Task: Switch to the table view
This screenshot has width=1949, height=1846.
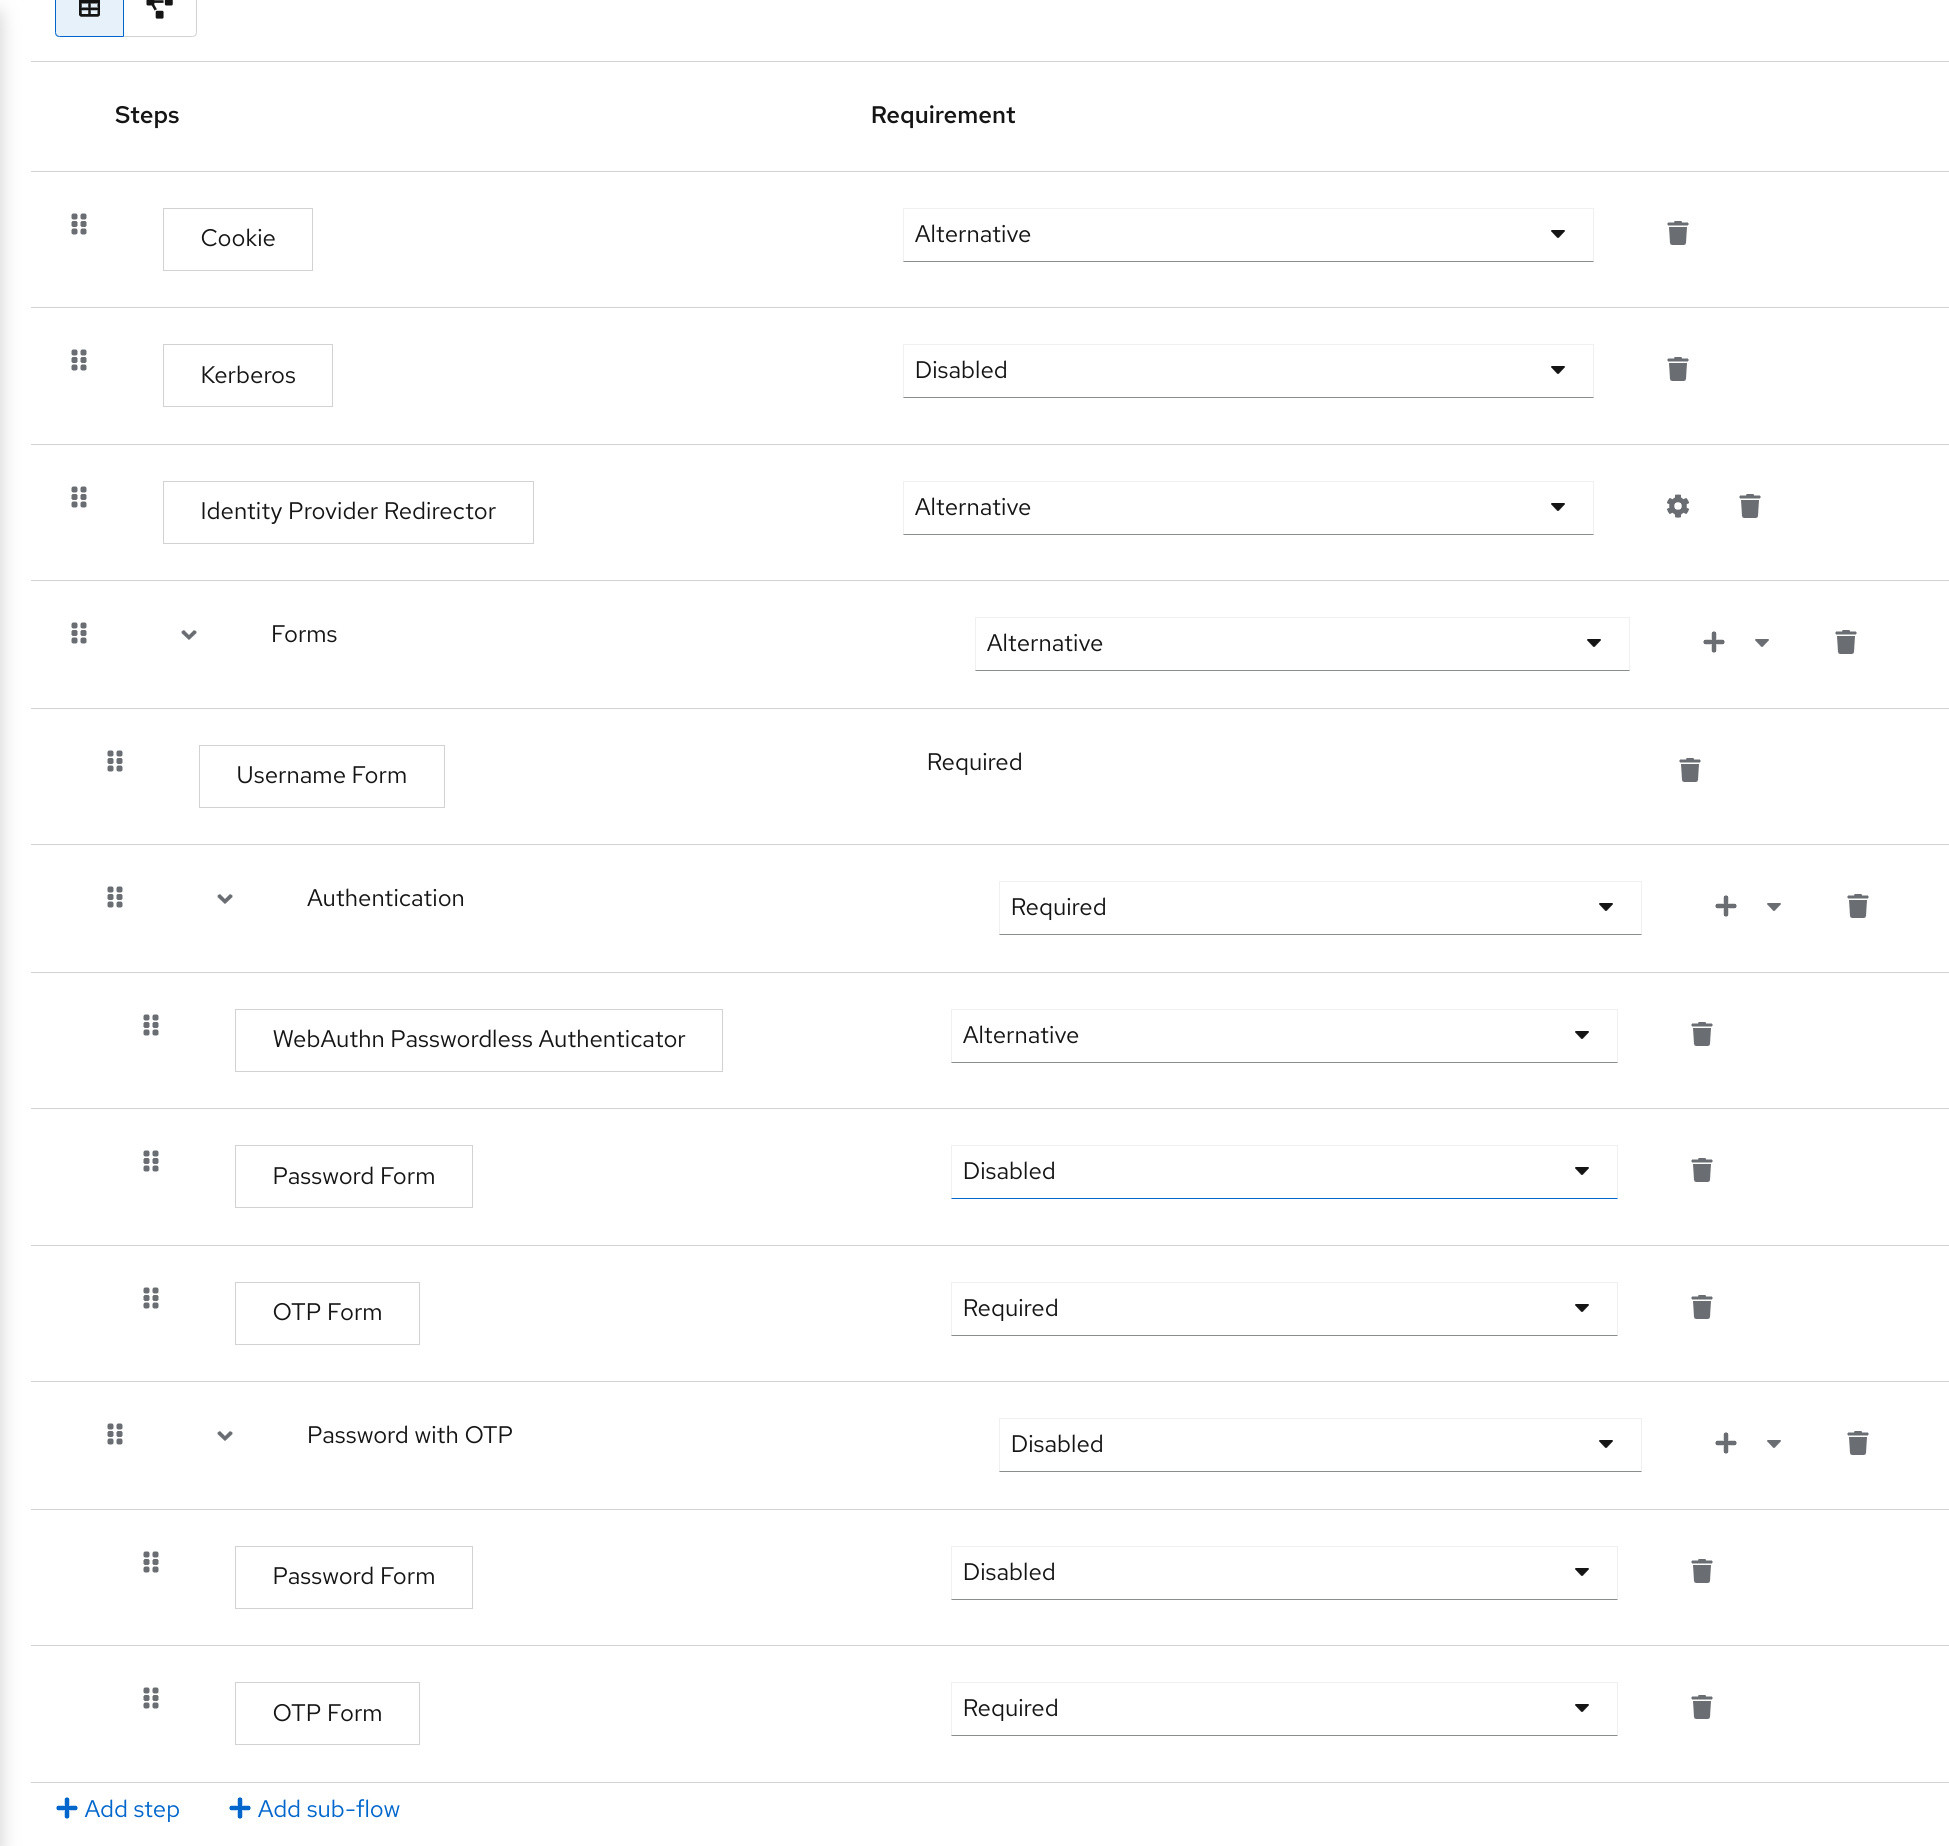Action: click(x=89, y=10)
